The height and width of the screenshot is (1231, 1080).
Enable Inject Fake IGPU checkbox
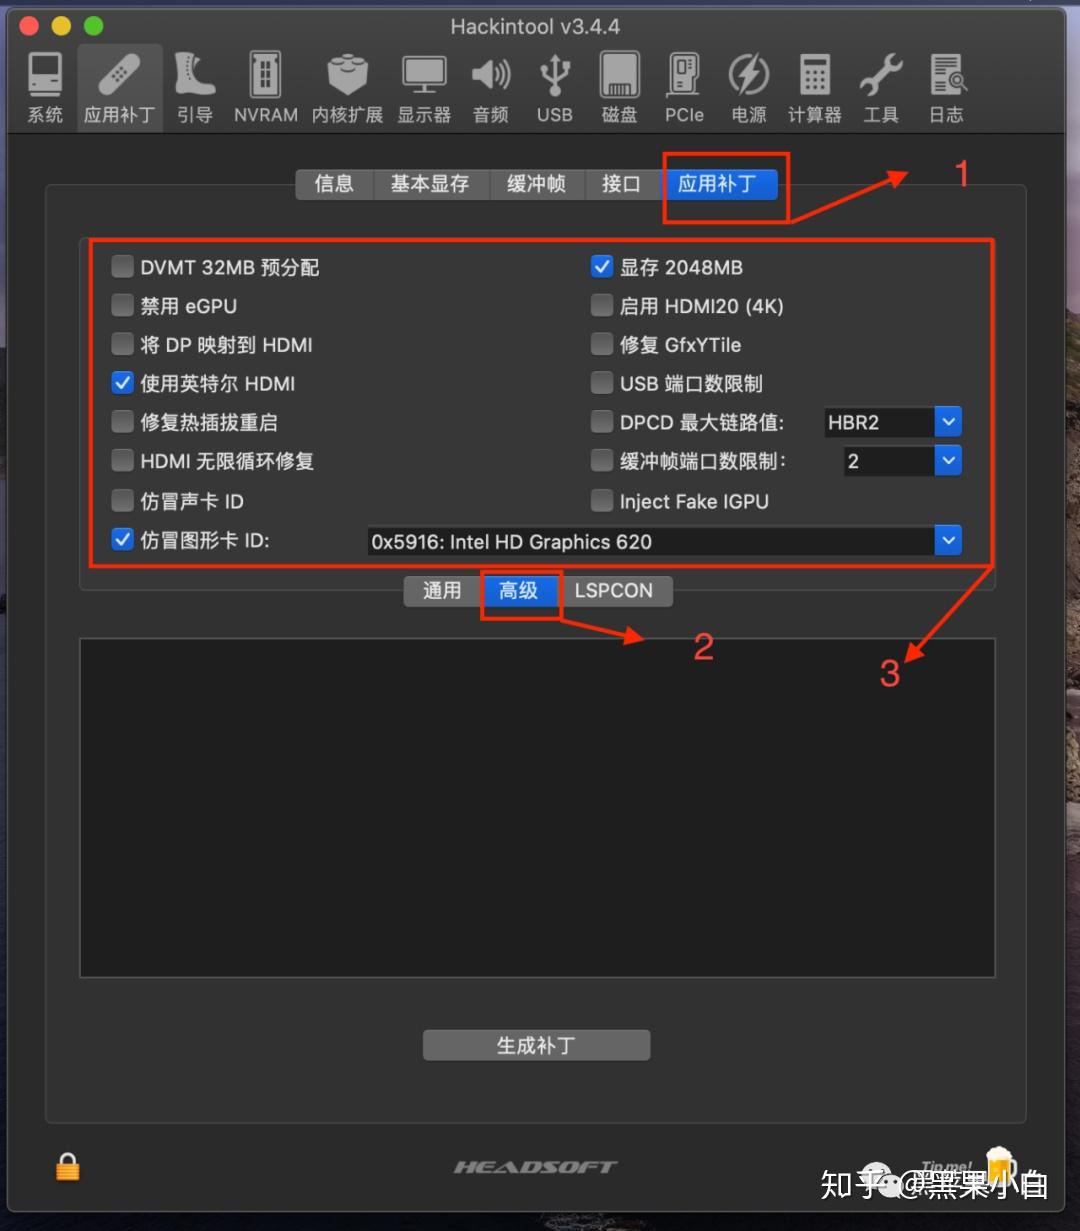[x=601, y=500]
